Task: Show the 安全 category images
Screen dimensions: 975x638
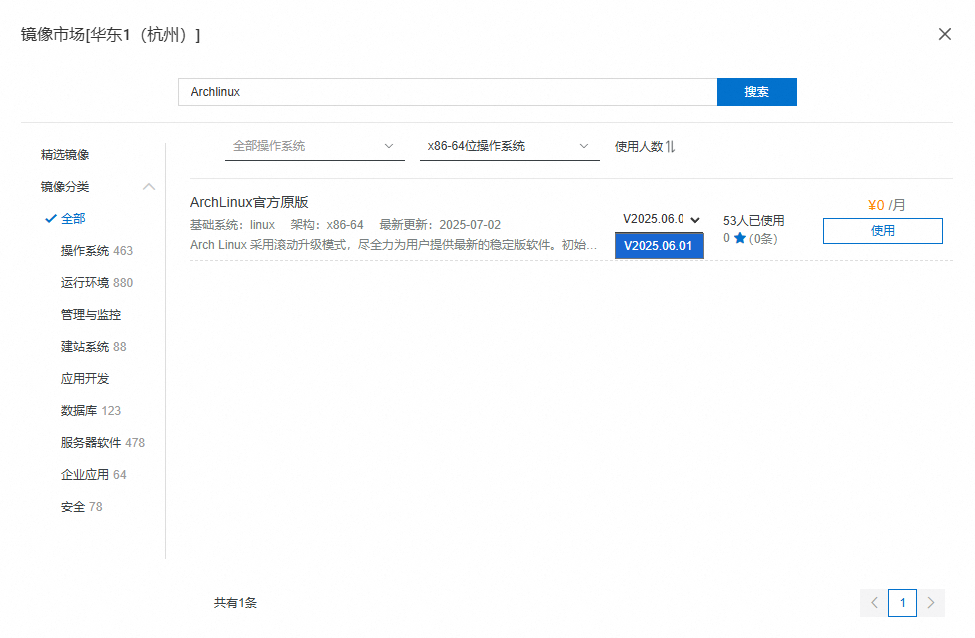Action: (73, 507)
